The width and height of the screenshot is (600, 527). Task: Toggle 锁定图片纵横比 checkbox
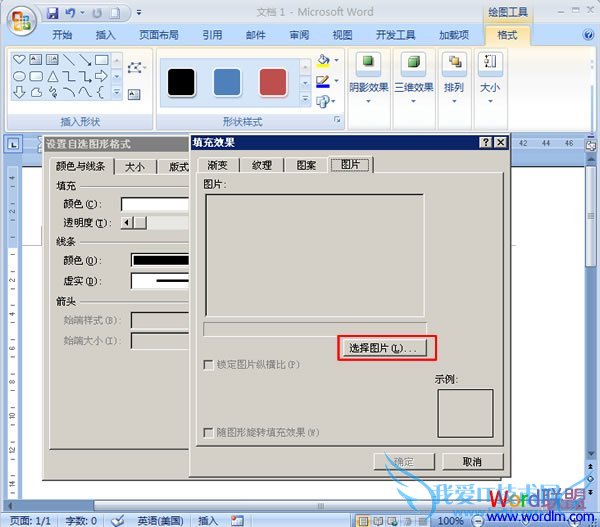tap(208, 364)
